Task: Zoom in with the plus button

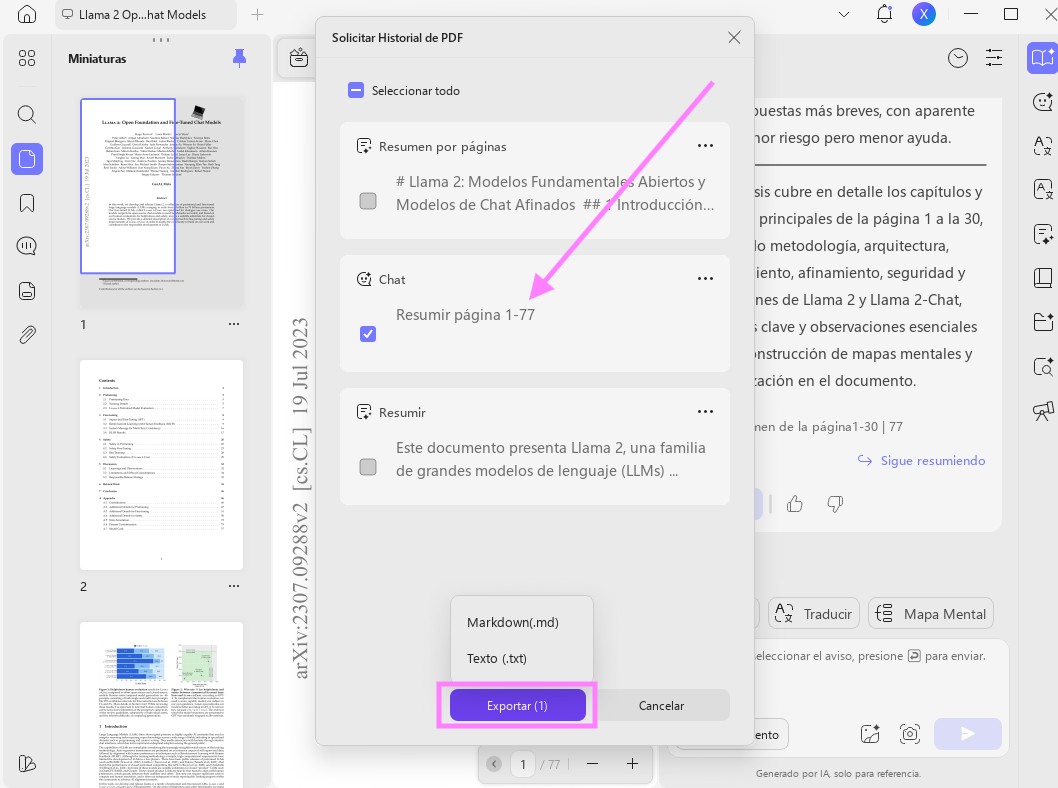Action: point(632,764)
